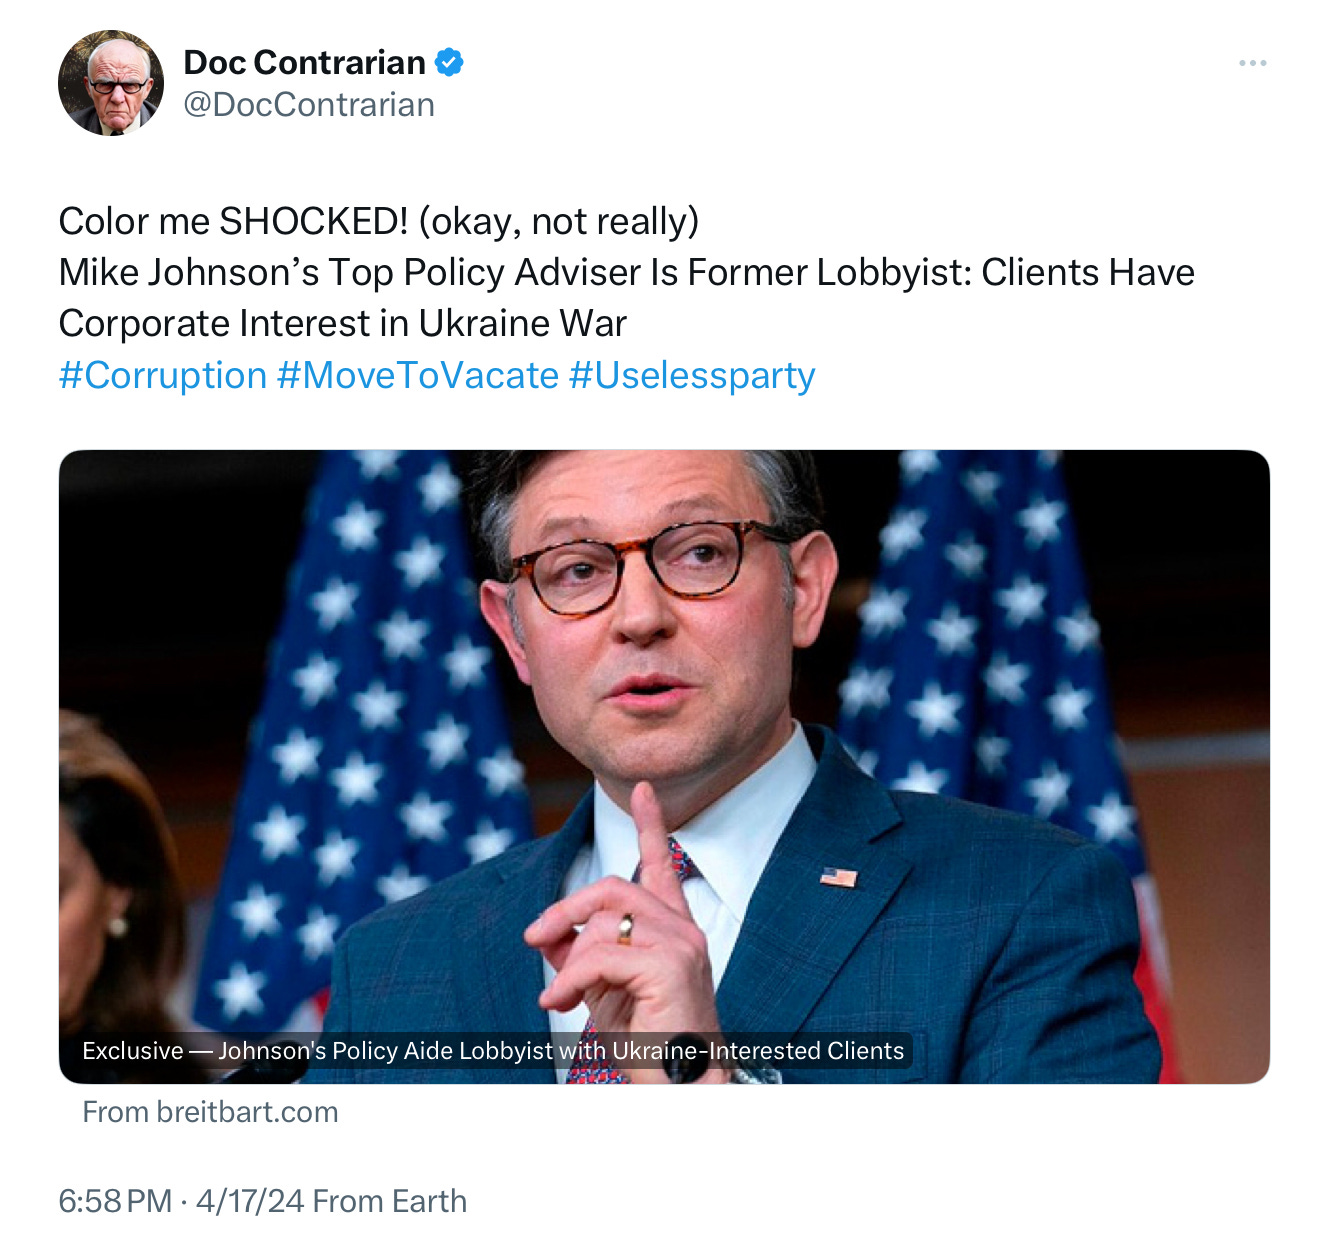The image size is (1320, 1240).
Task: Click the tortoiseshell glasses in the preview photo
Action: pos(640,565)
